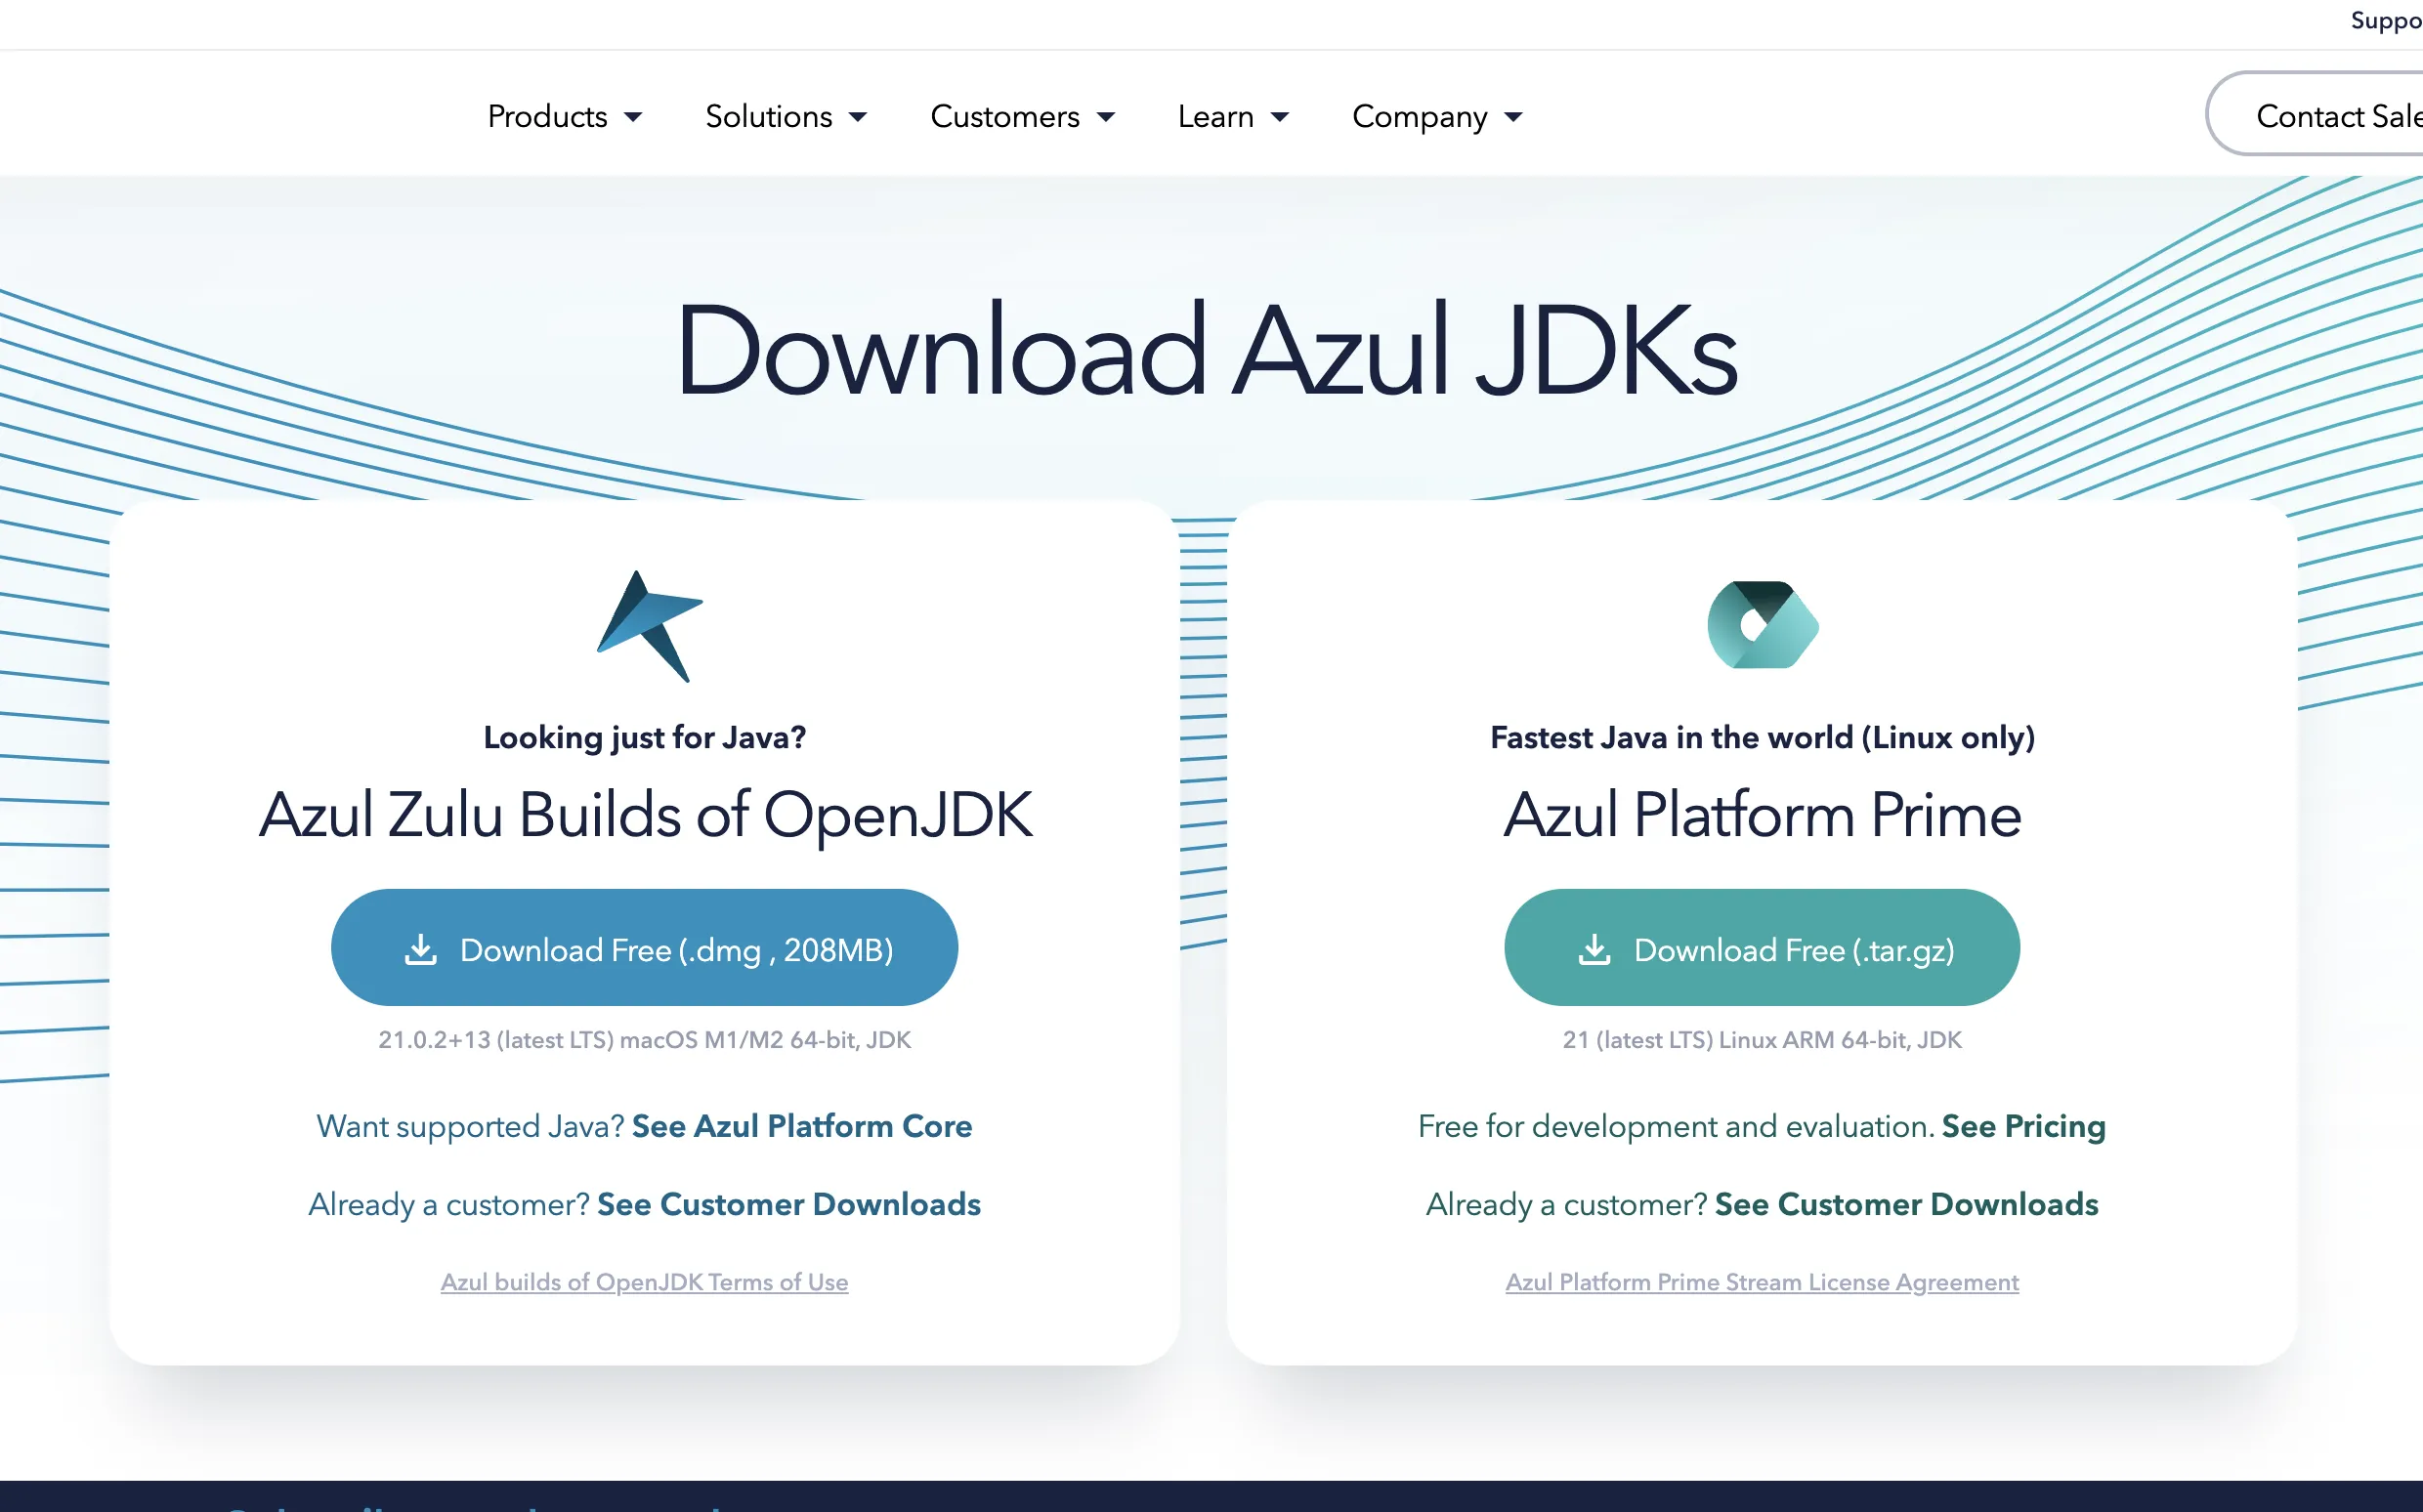Viewport: 2423px width, 1512px height.
Task: Expand the Products dropdown arrow
Action: pyautogui.click(x=633, y=117)
